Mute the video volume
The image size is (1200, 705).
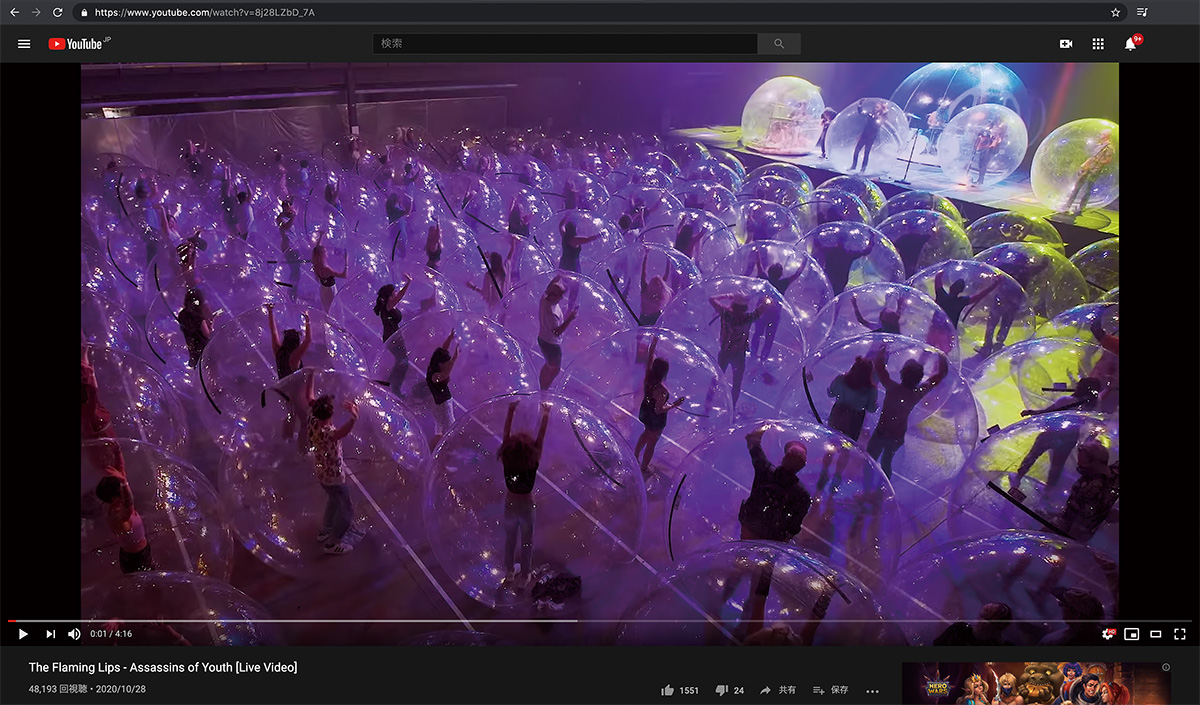click(74, 634)
